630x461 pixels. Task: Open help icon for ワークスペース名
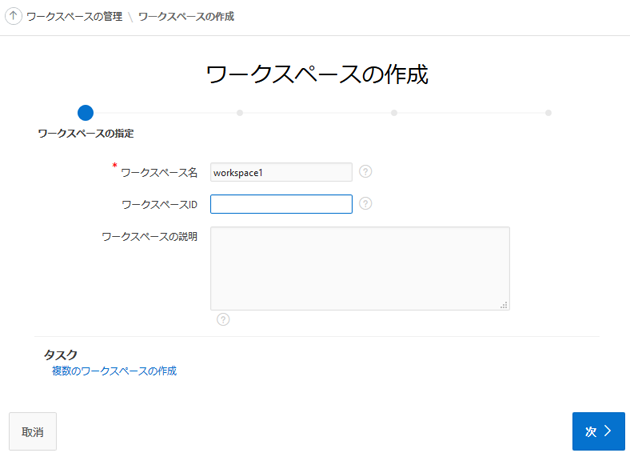click(x=365, y=172)
